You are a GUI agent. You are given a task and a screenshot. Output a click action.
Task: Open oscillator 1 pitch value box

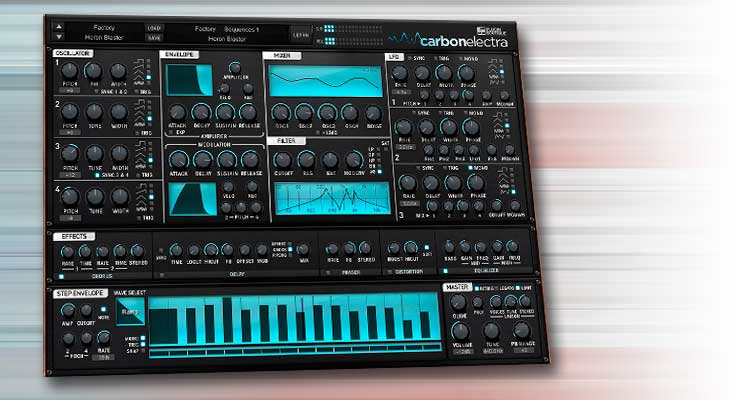69,90
